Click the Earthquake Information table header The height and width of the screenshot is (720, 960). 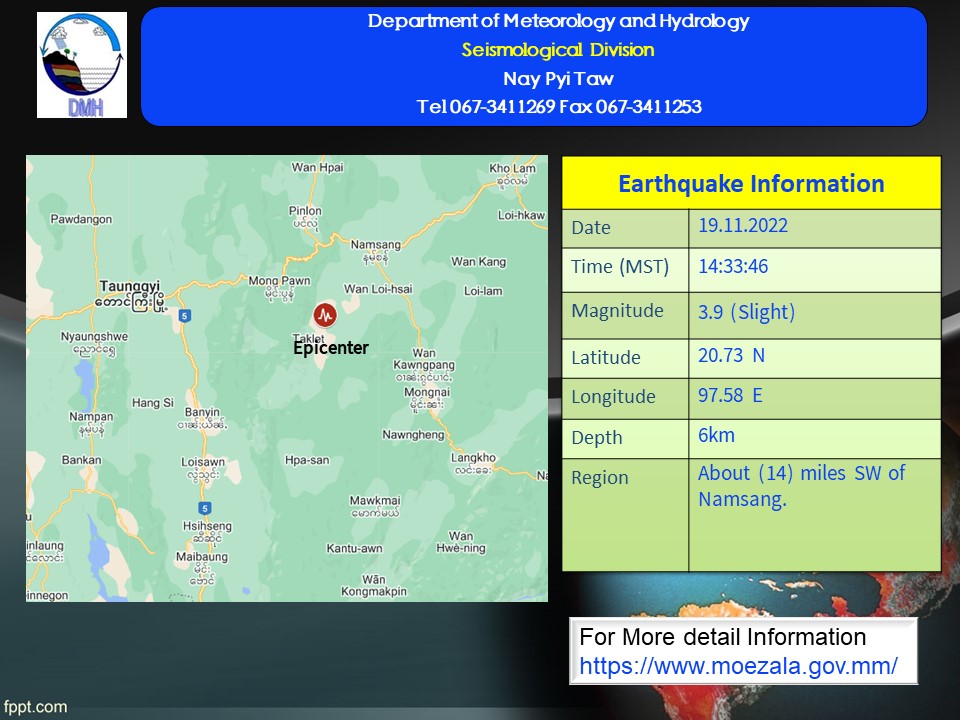coord(751,183)
